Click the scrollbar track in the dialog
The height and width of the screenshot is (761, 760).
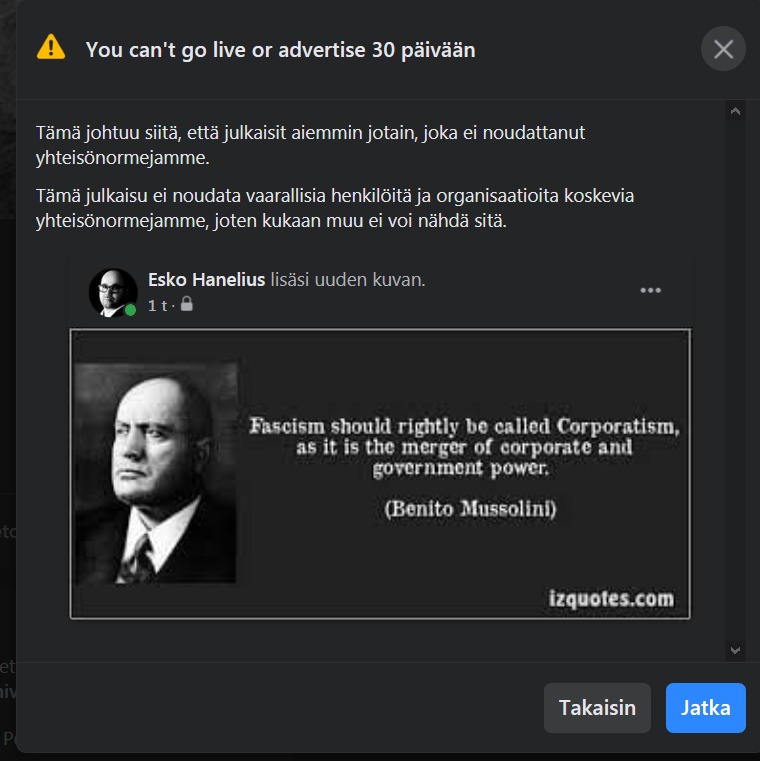click(x=735, y=380)
